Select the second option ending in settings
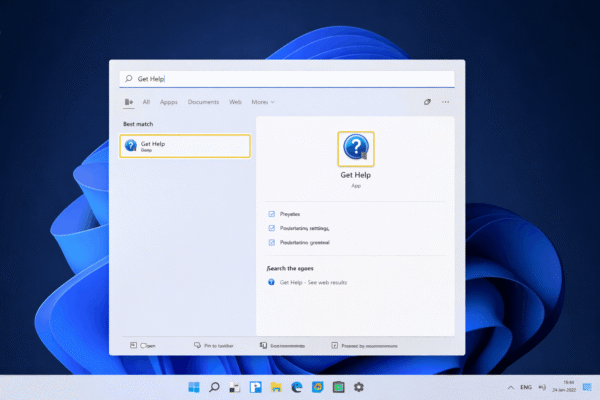This screenshot has width=600, height=400. coord(304,228)
